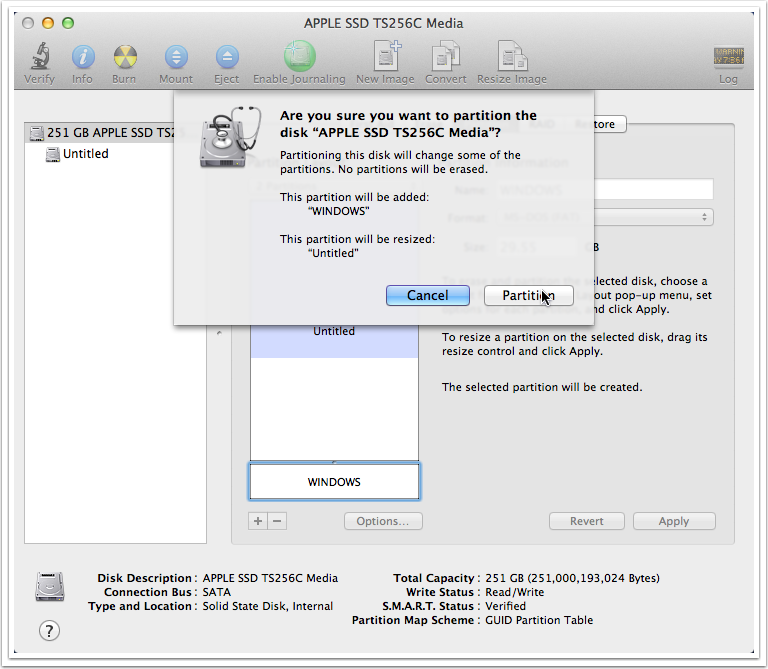Open Help with the question mark button
Image resolution: width=768 pixels, height=669 pixels.
(x=49, y=630)
